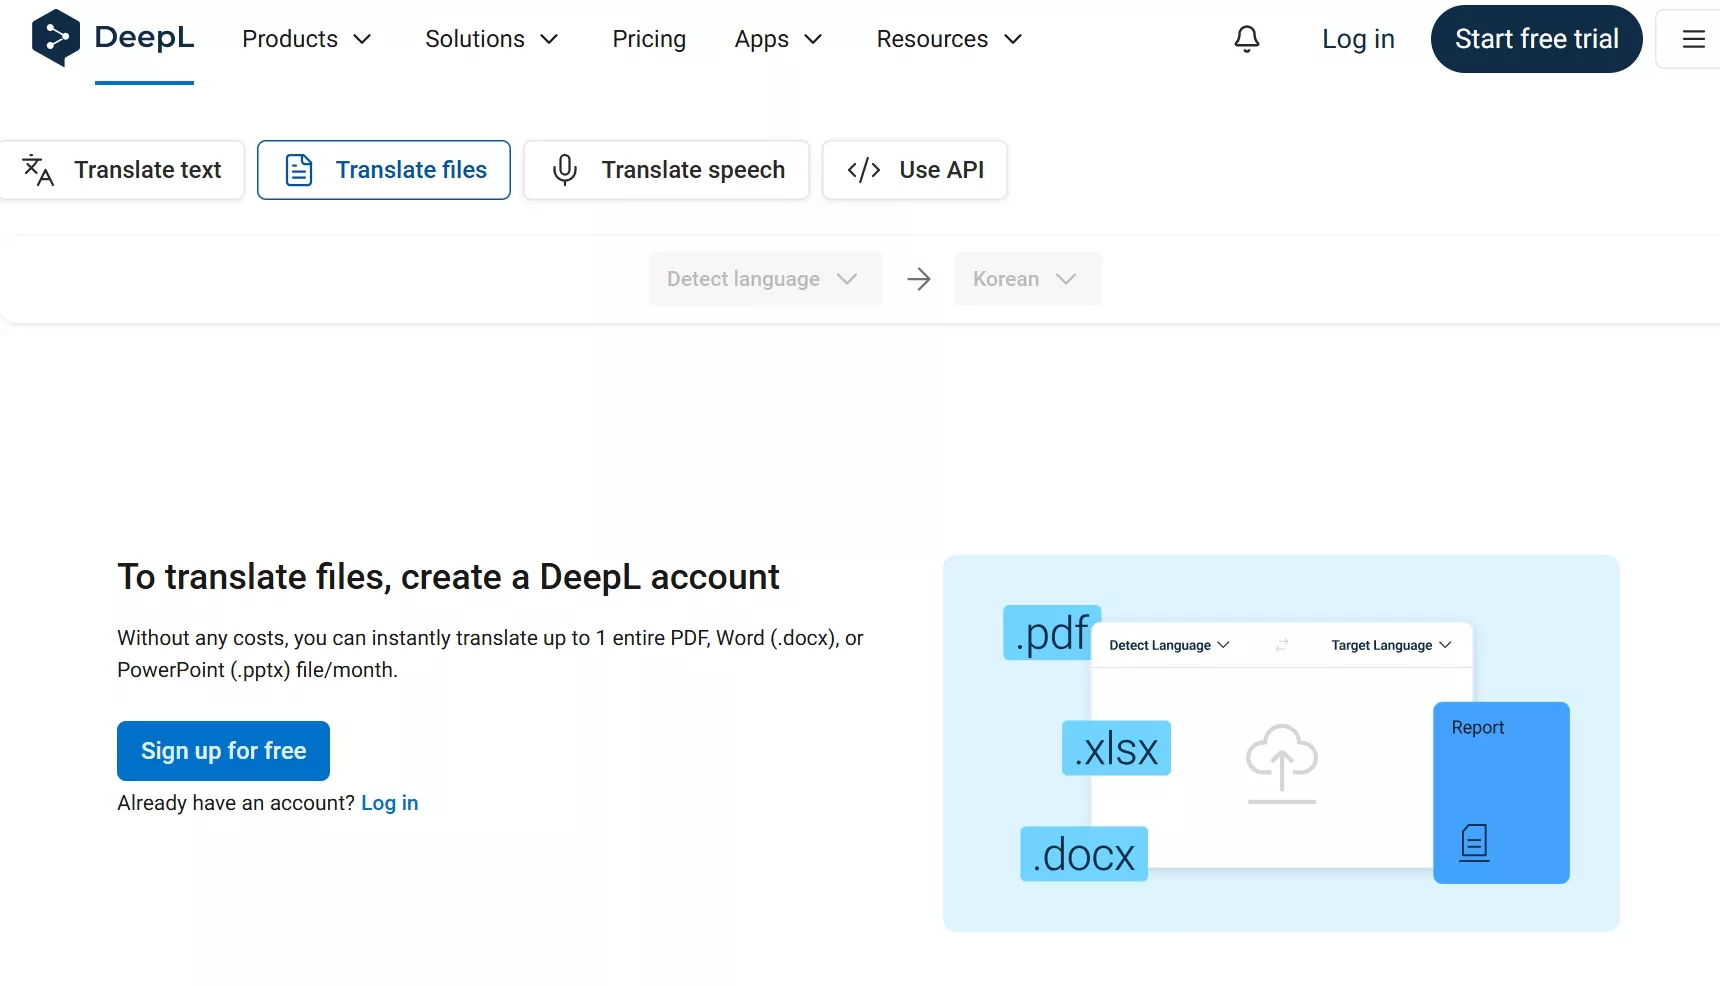Expand the Resources dropdown menu
This screenshot has height=986, width=1720.
point(948,39)
